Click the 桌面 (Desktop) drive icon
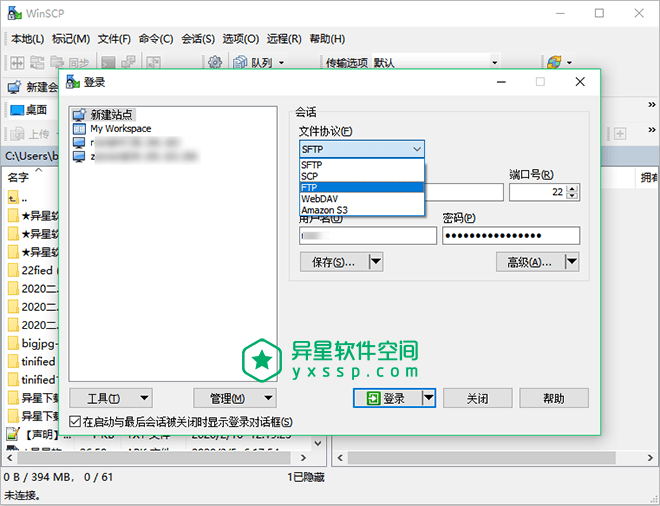Image resolution: width=660 pixels, height=506 pixels. [x=16, y=110]
